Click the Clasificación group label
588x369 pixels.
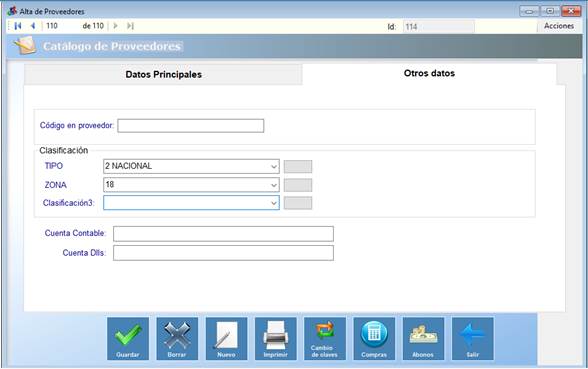tap(64, 150)
